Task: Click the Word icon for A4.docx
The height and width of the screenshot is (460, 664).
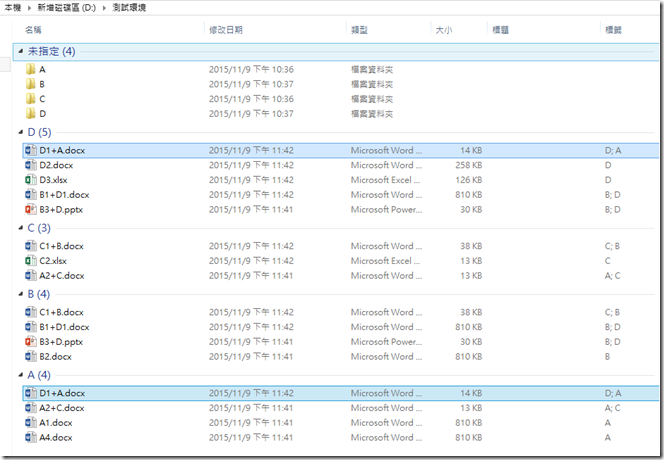Action: (29, 438)
